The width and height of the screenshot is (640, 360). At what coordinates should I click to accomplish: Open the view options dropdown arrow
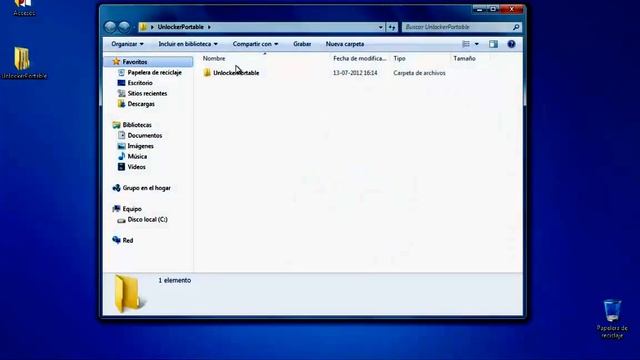pyautogui.click(x=476, y=44)
